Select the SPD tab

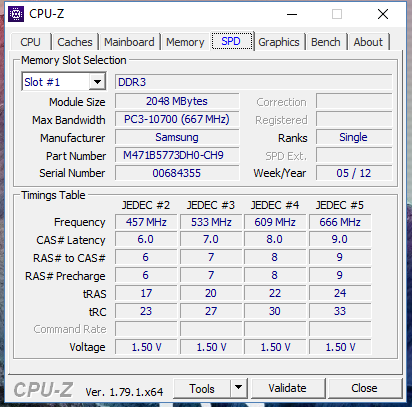point(232,41)
